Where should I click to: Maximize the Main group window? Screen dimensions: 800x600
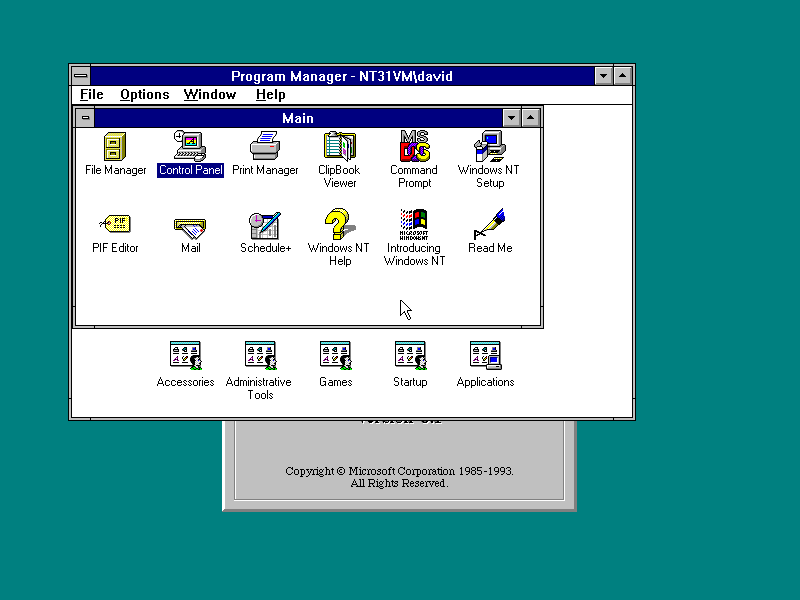[x=531, y=118]
